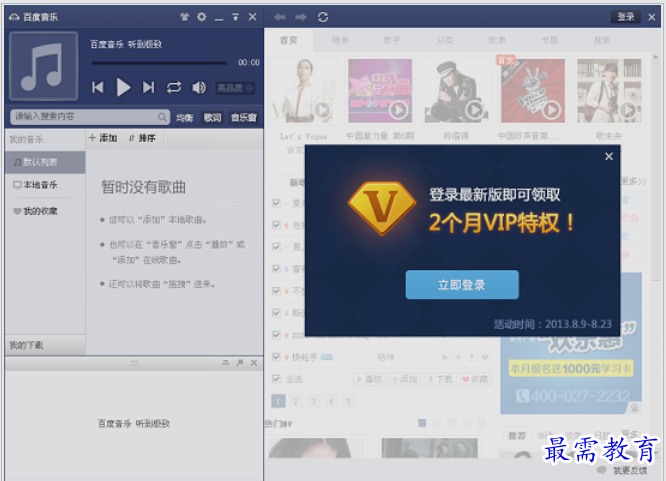Refresh the music window page
This screenshot has width=666, height=481.
tap(323, 17)
